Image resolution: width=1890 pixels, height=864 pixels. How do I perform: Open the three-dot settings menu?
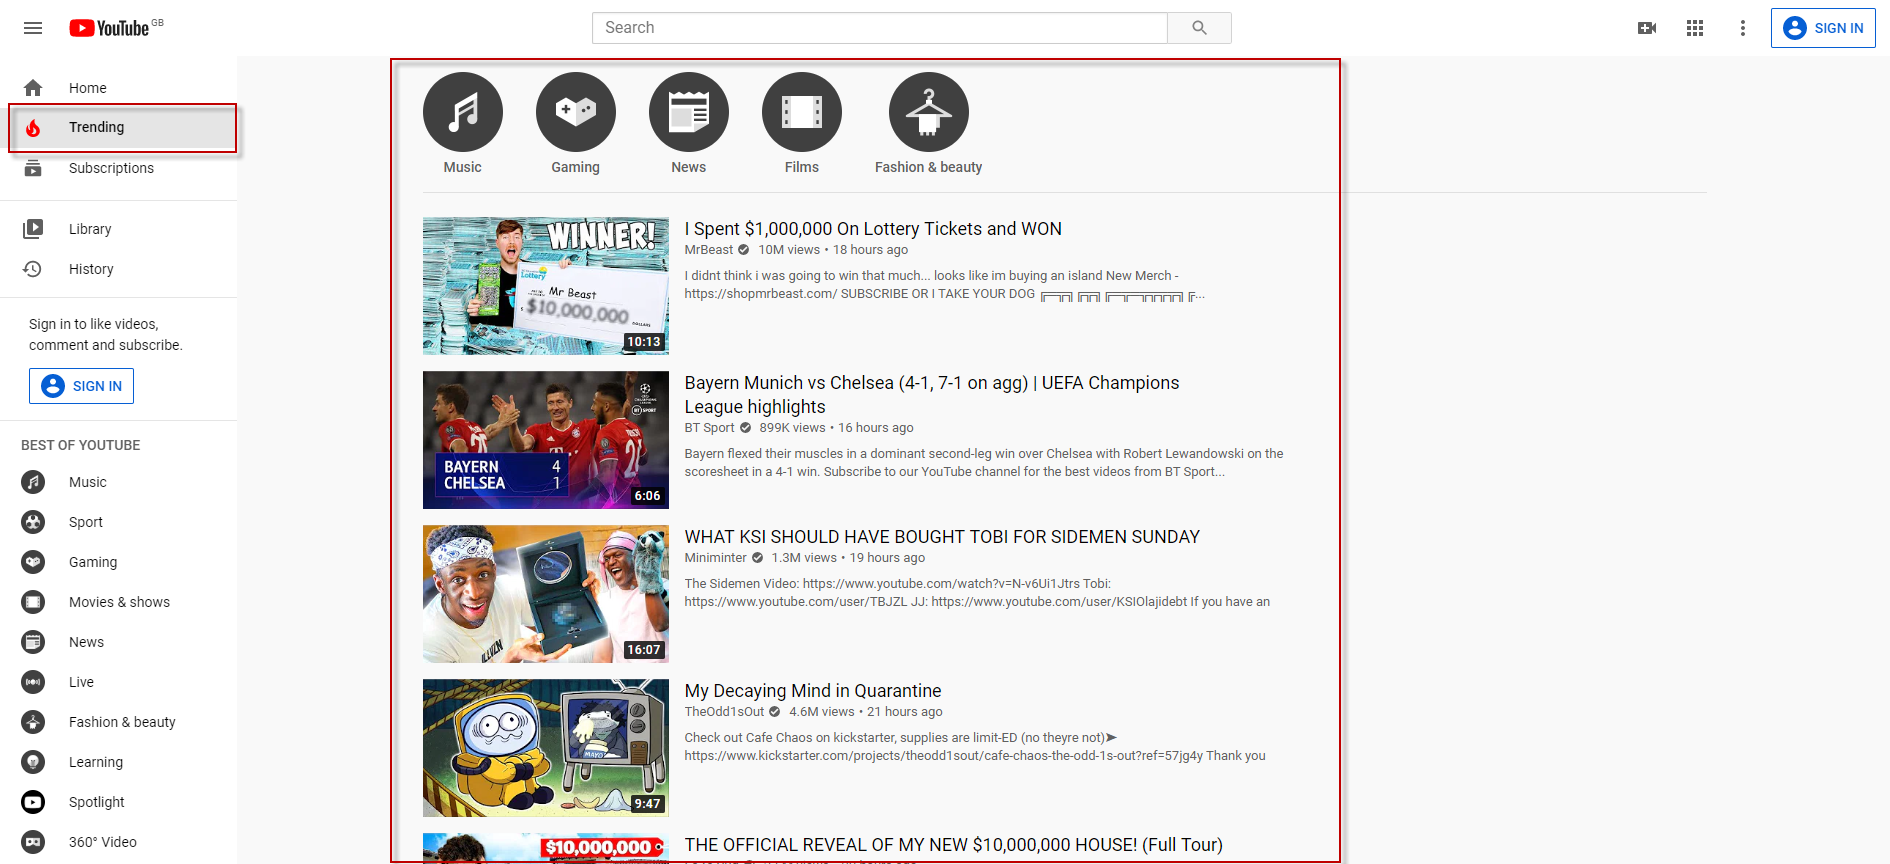point(1743,28)
